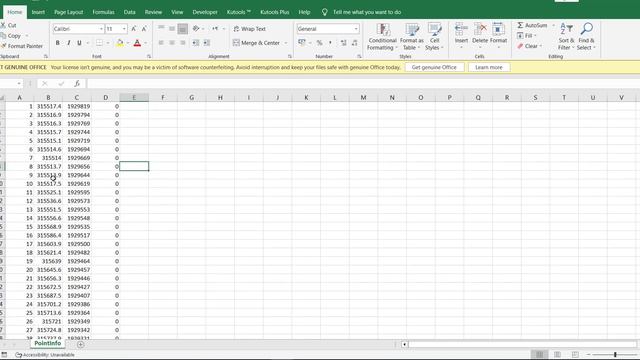Screen dimensions: 640x360
Task: Open Cell Styles gallery
Action: tap(434, 37)
